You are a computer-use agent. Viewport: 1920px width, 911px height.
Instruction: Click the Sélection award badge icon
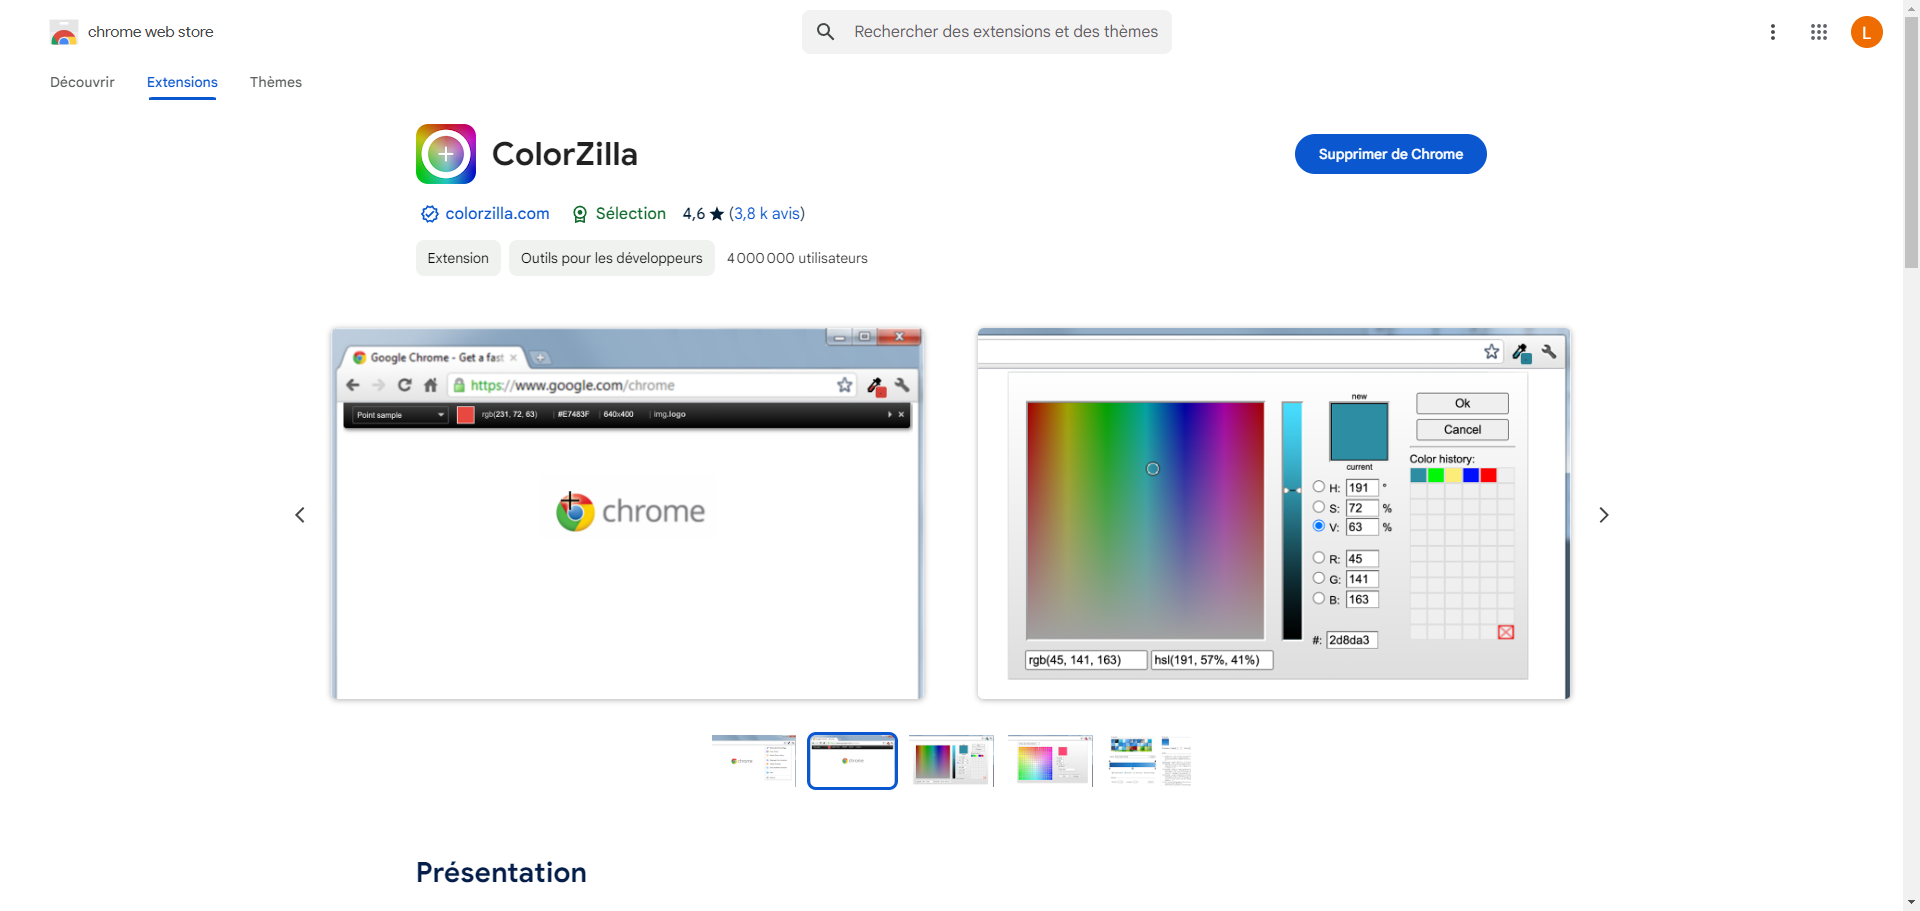coord(580,214)
